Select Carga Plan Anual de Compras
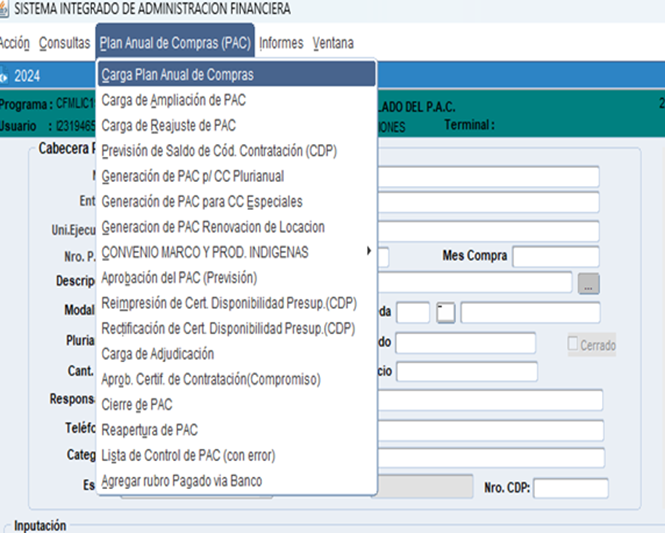665x533 pixels. (178, 75)
